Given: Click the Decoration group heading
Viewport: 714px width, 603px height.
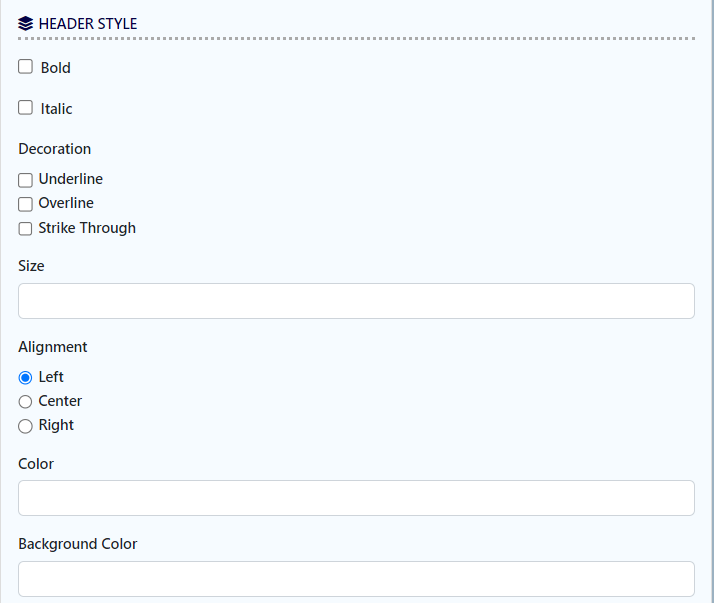Looking at the screenshot, I should coord(54,149).
